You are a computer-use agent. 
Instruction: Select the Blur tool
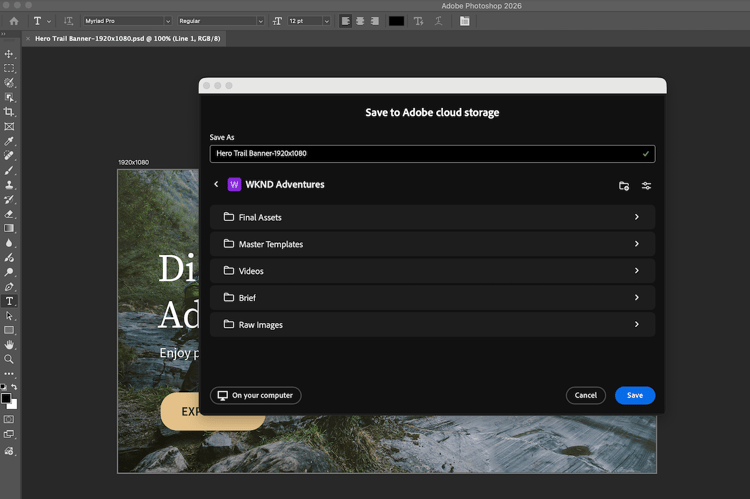(x=9, y=243)
